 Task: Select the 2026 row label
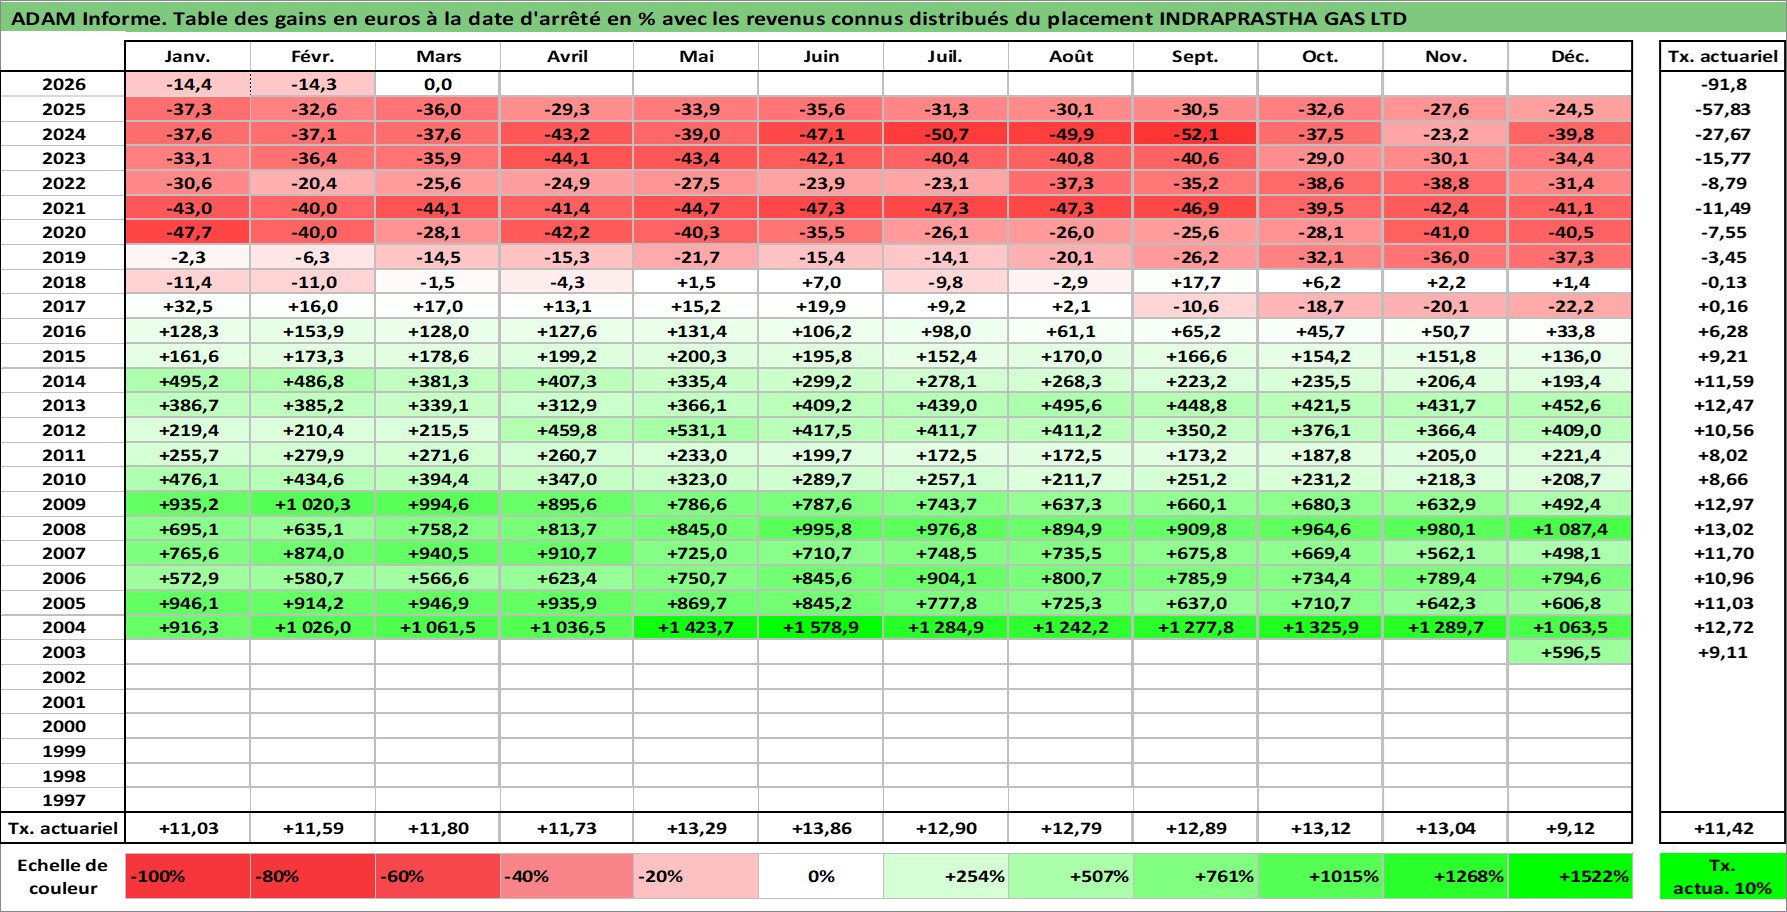[63, 84]
